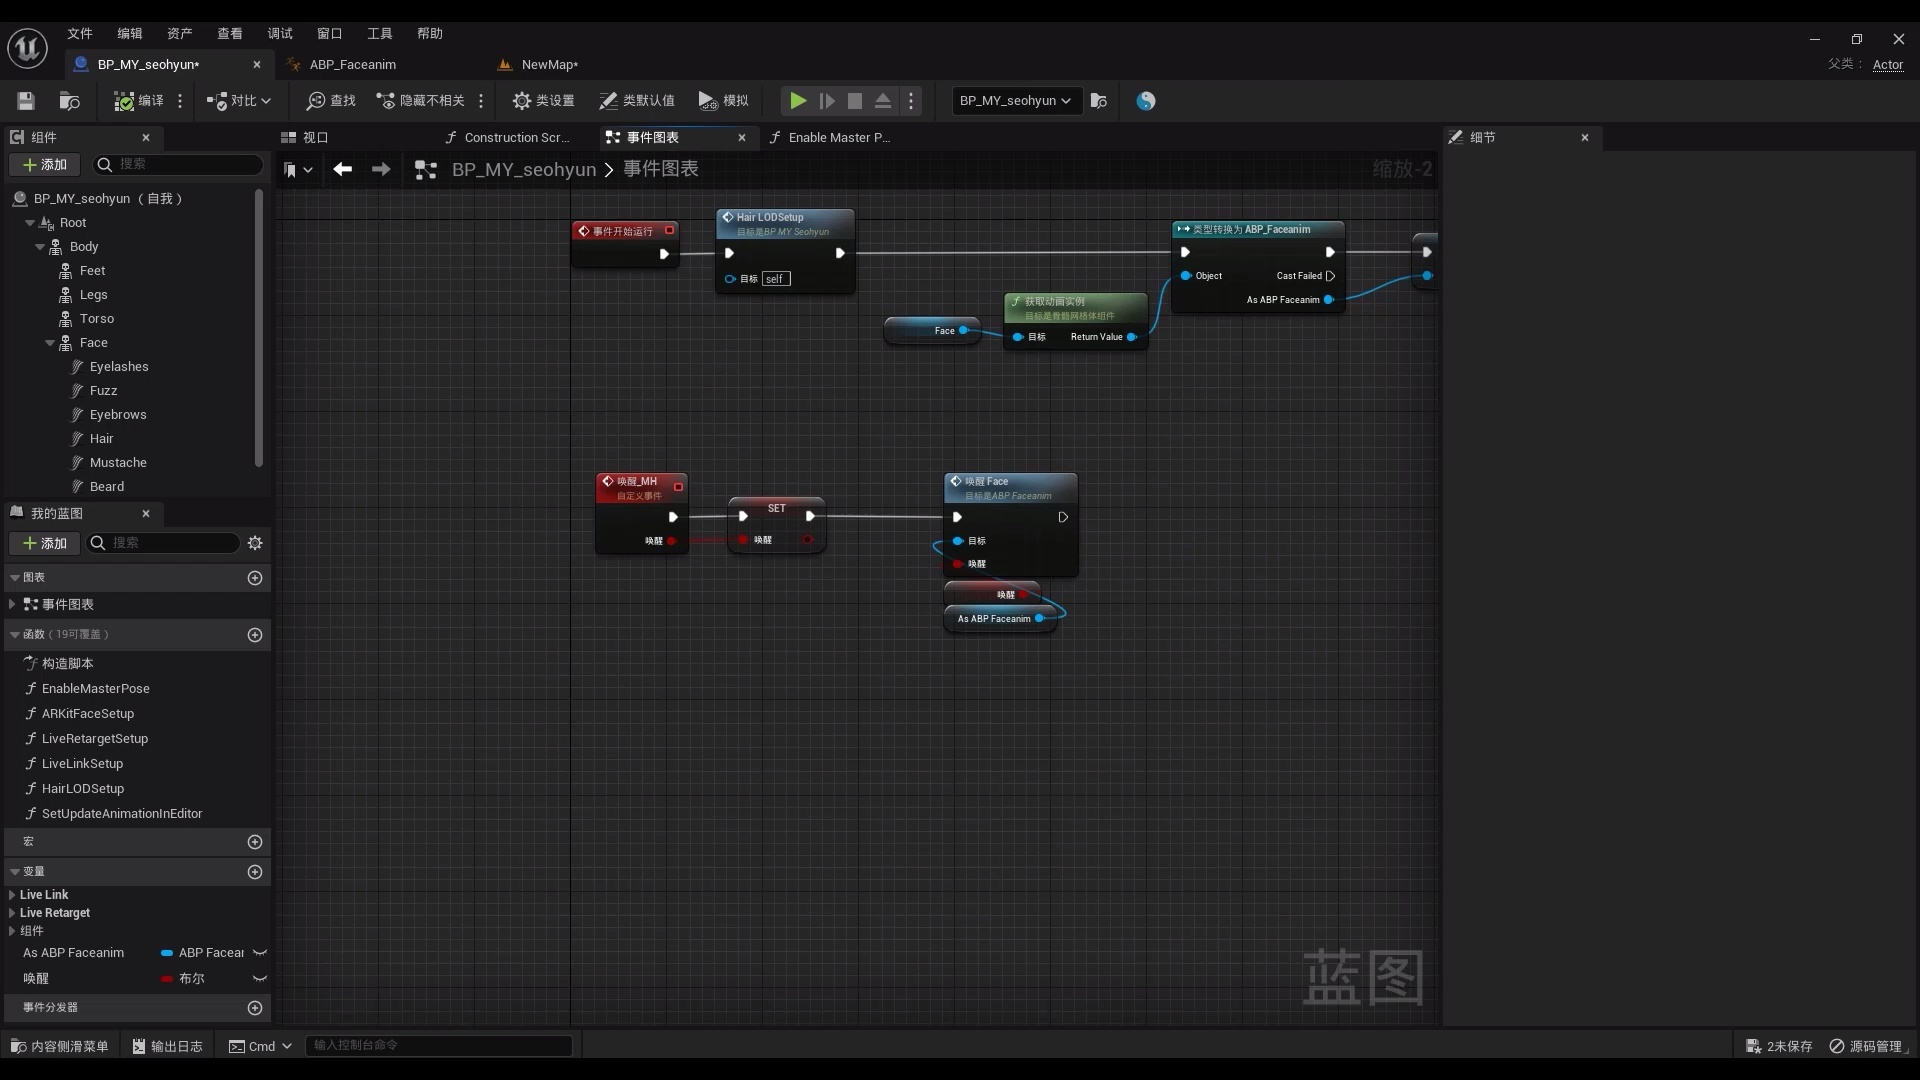Click the red boolean type swatch of 唤醒
Image resolution: width=1920 pixels, height=1080 pixels.
coord(167,979)
